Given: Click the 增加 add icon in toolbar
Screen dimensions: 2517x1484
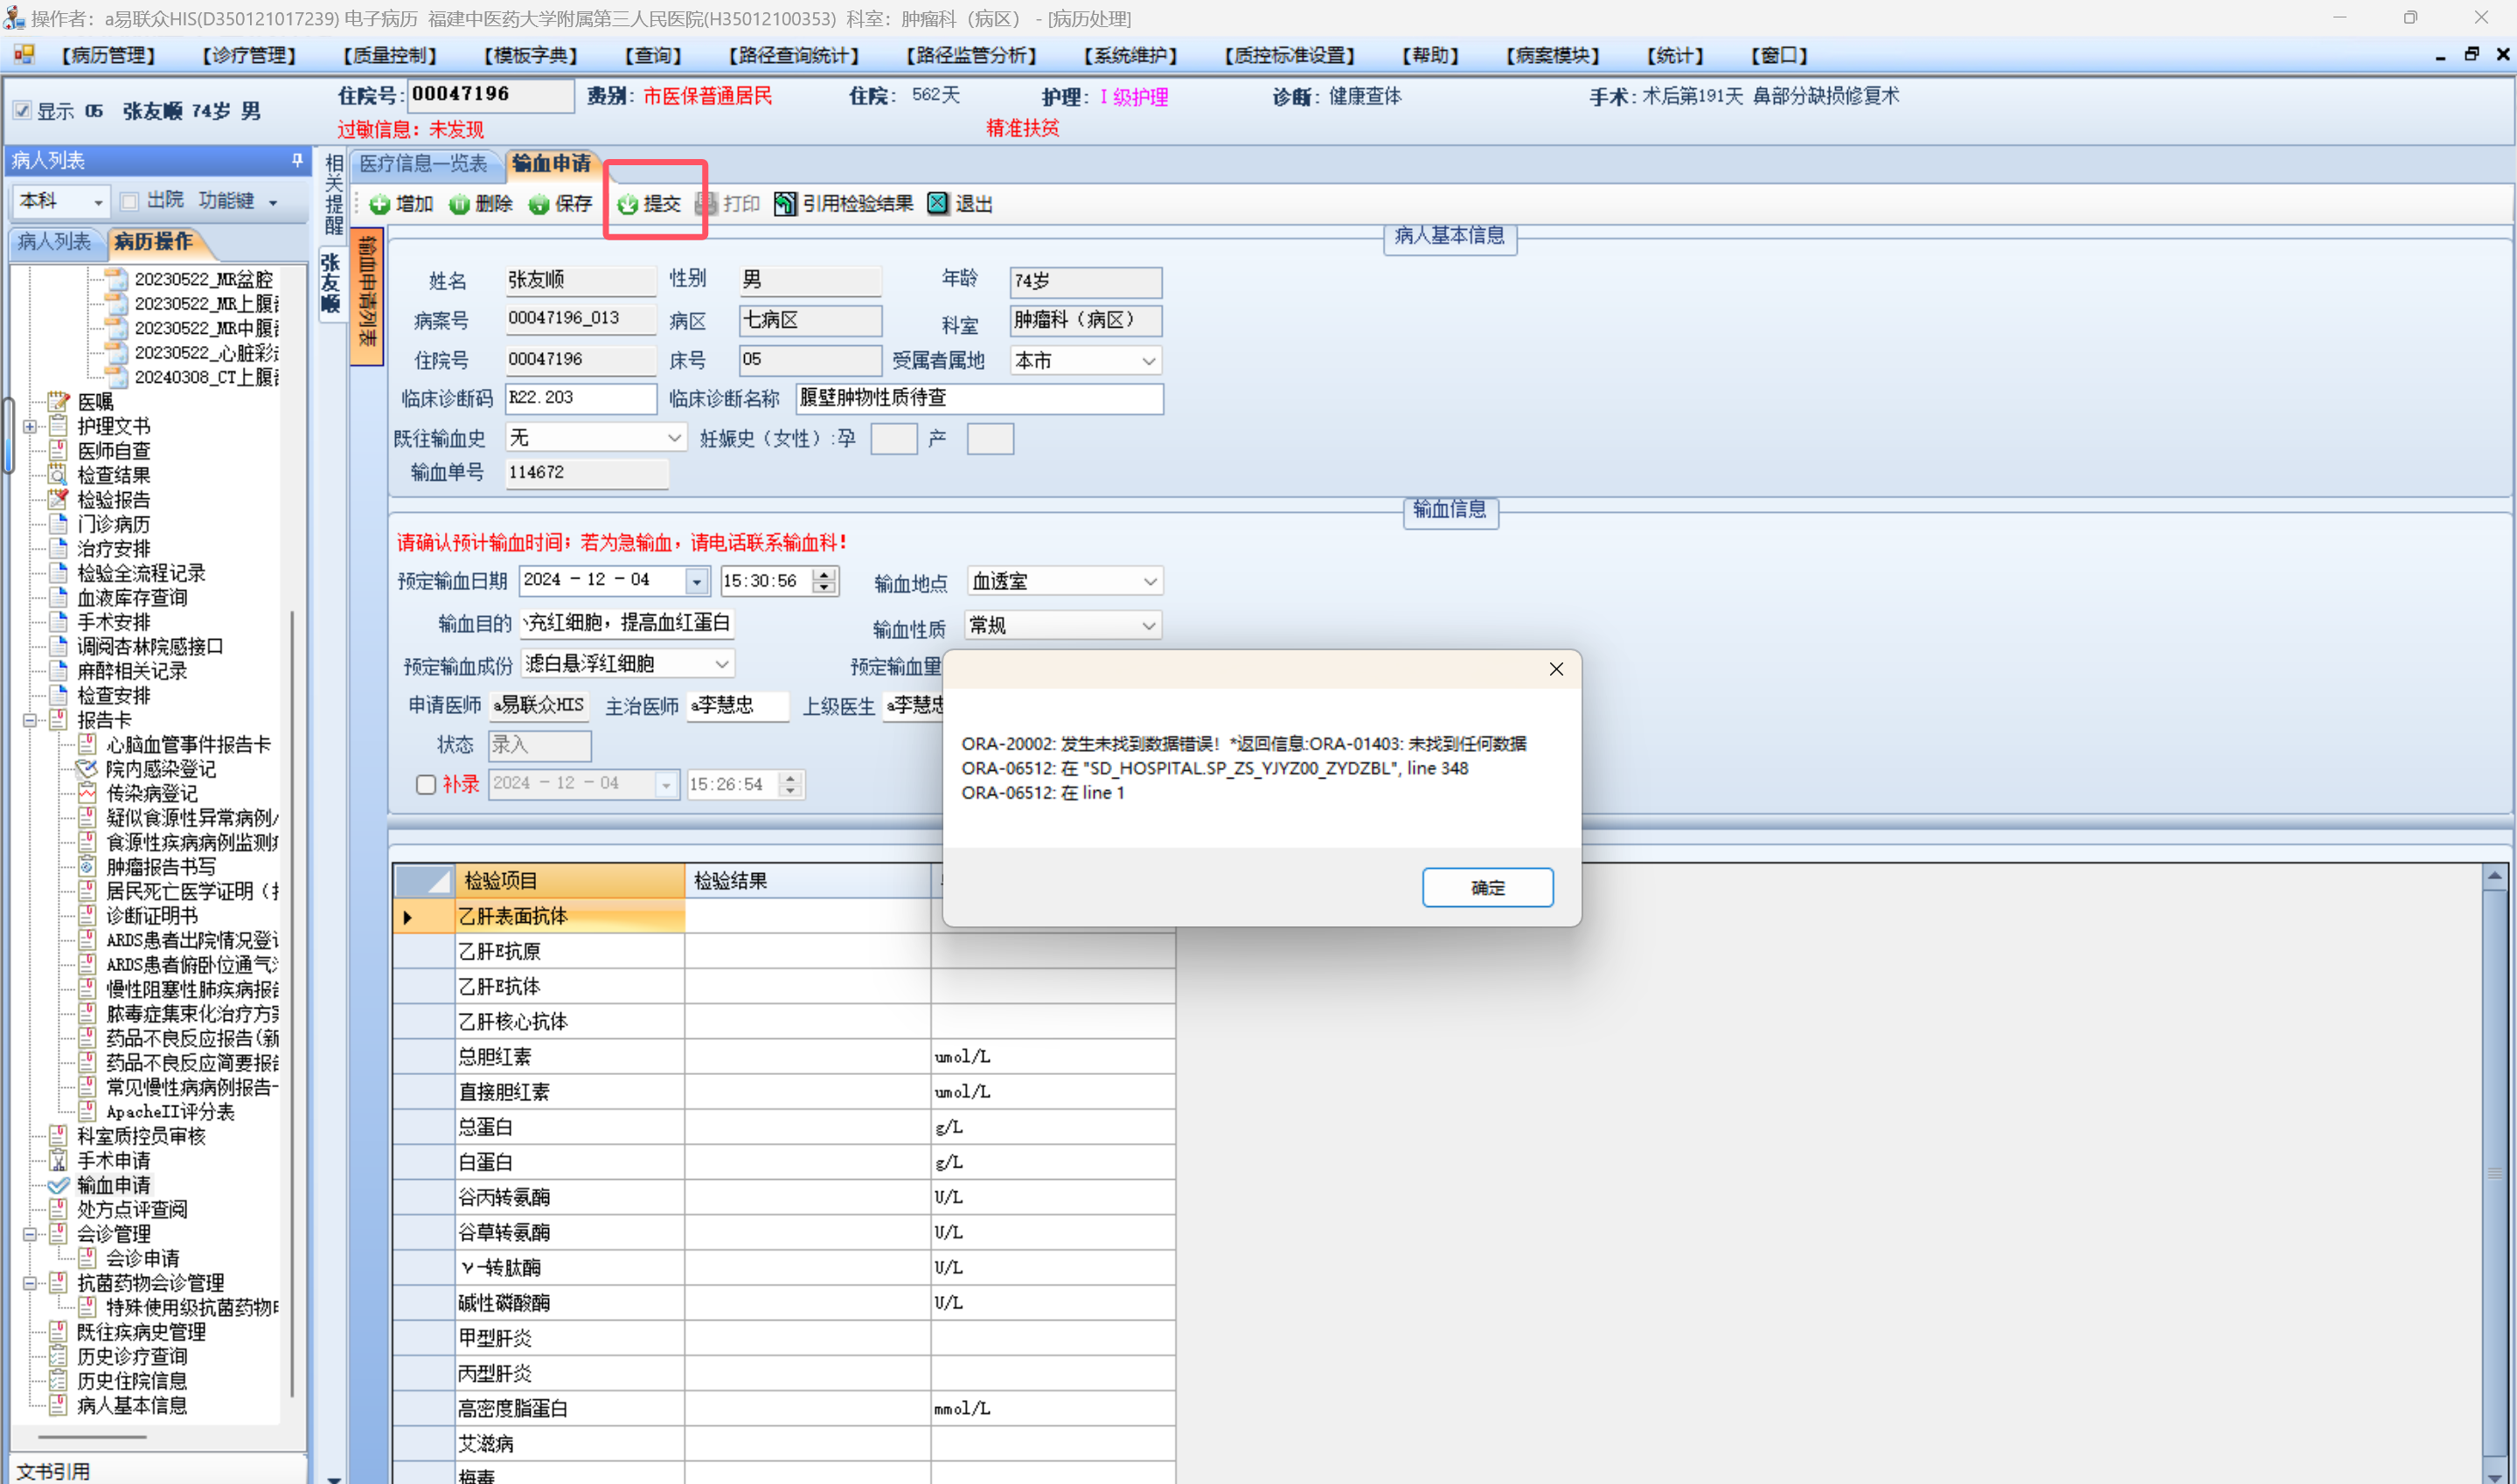Looking at the screenshot, I should point(380,204).
